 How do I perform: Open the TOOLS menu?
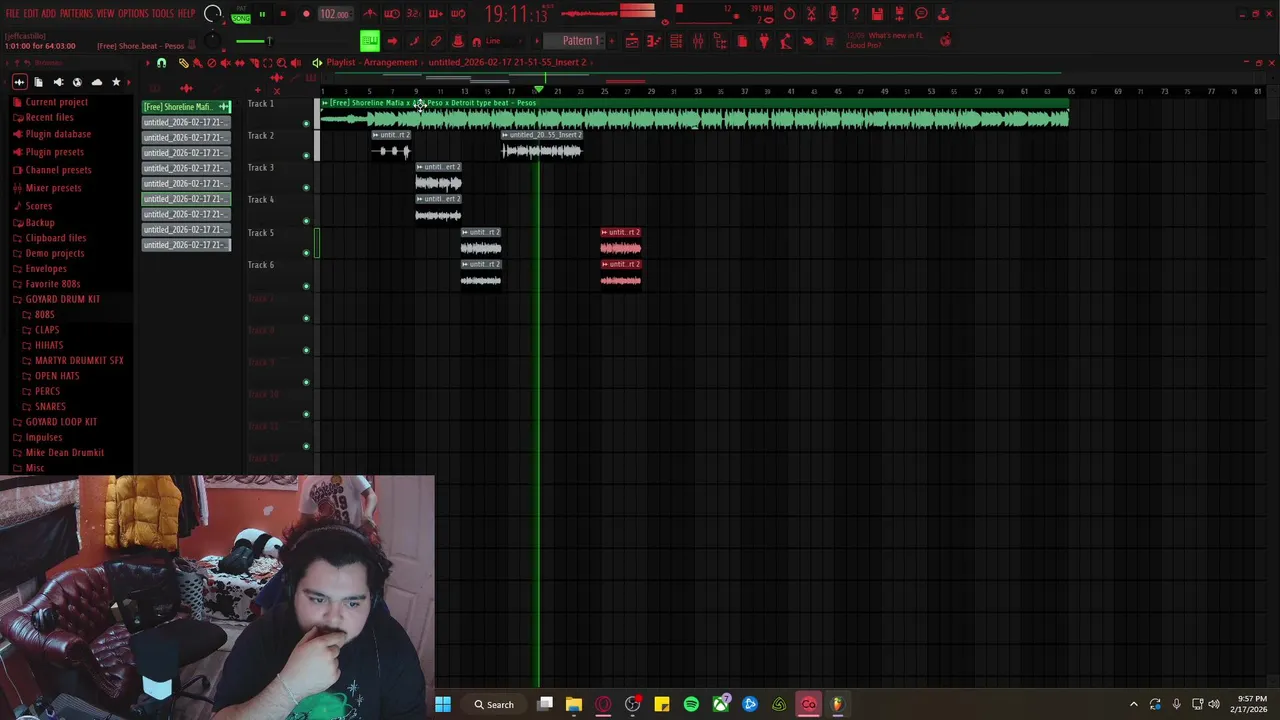(162, 14)
